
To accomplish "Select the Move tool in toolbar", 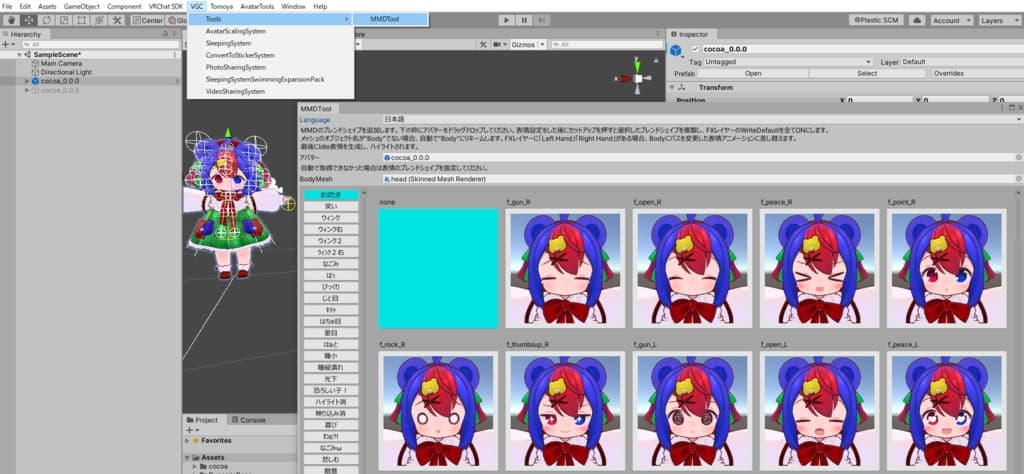I will (27, 20).
